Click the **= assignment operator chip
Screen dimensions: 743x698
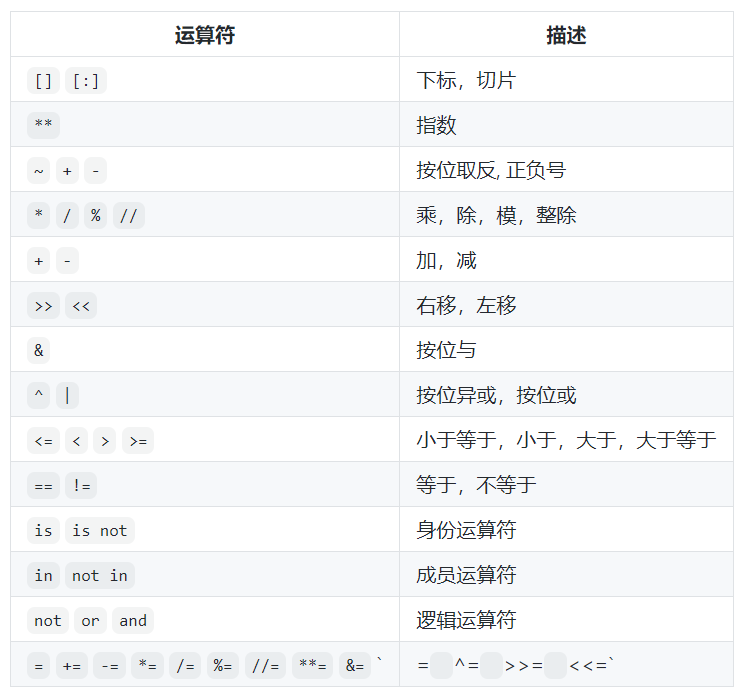click(313, 666)
